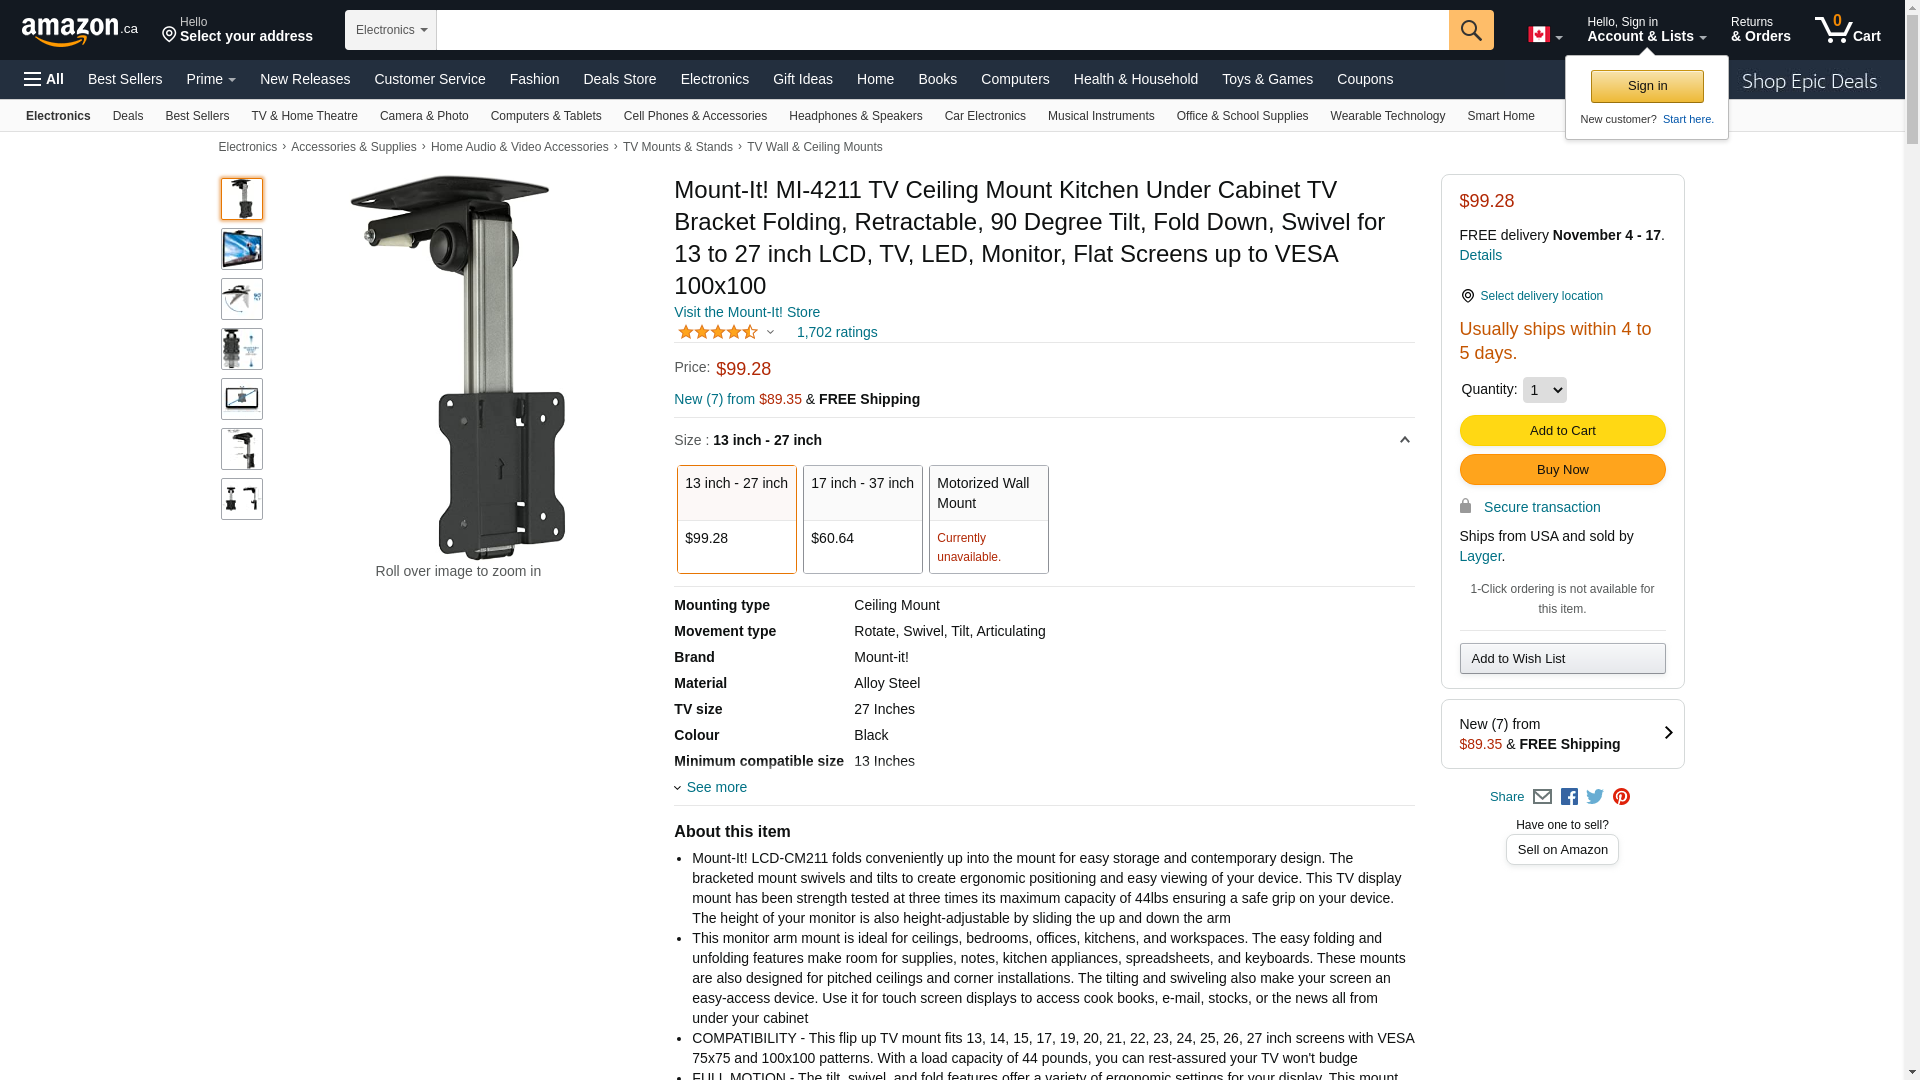
Task: Click the search magnifier Go button
Action: (x=1471, y=30)
